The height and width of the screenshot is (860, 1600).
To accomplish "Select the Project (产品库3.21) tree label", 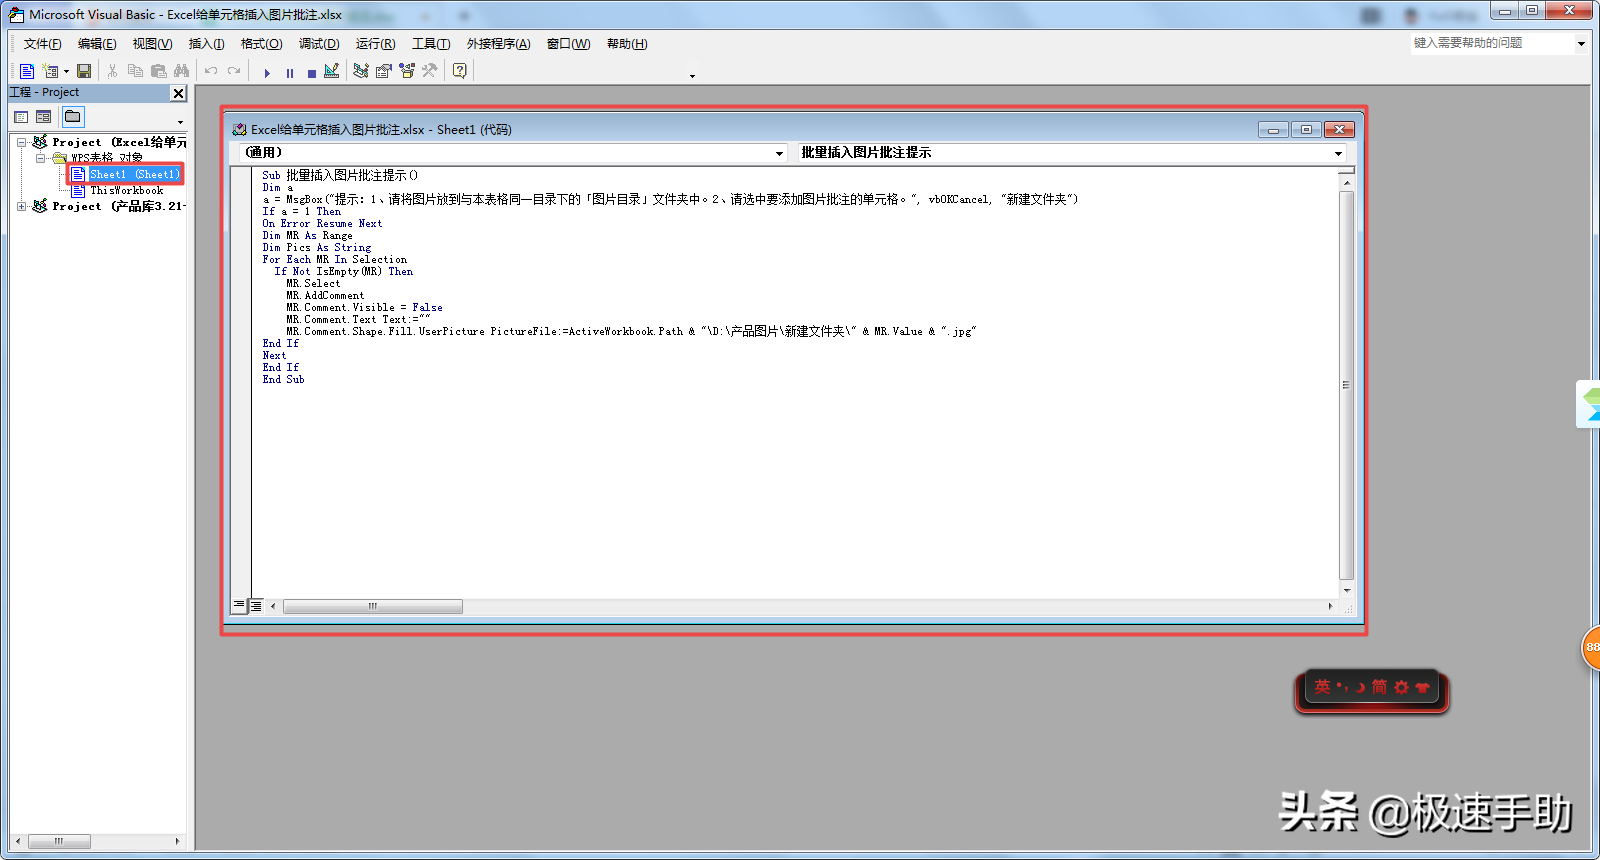I will tap(119, 206).
